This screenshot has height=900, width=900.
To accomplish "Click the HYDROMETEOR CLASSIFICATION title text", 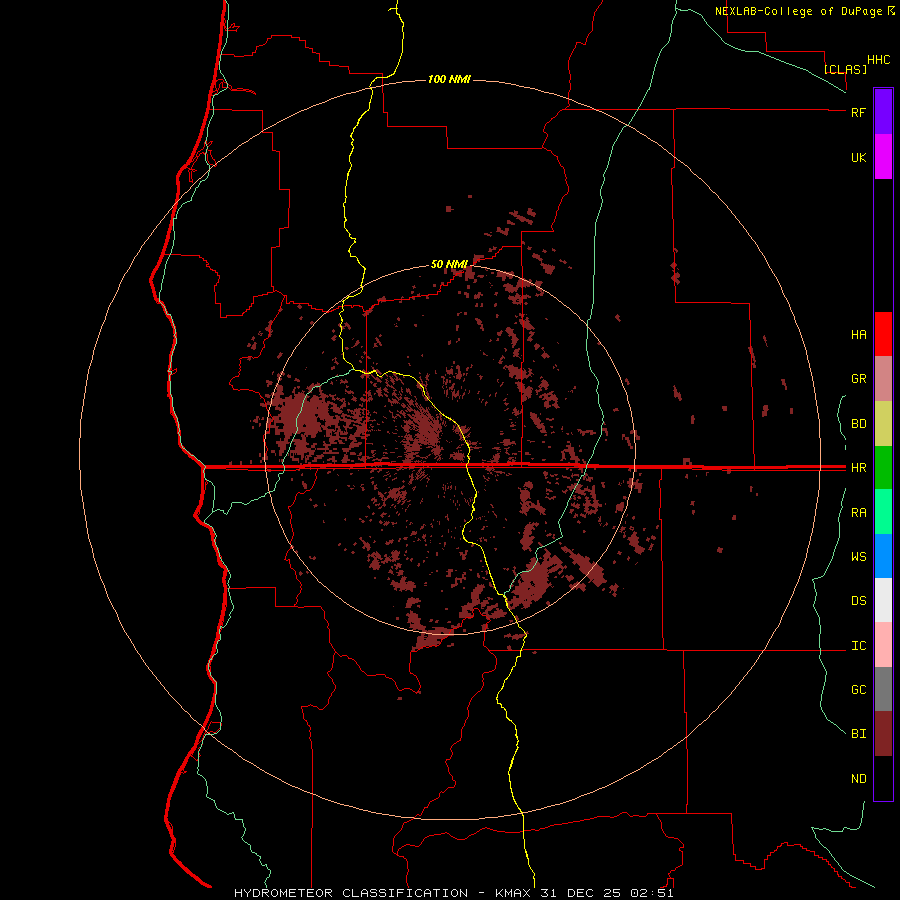I will tap(351, 893).
